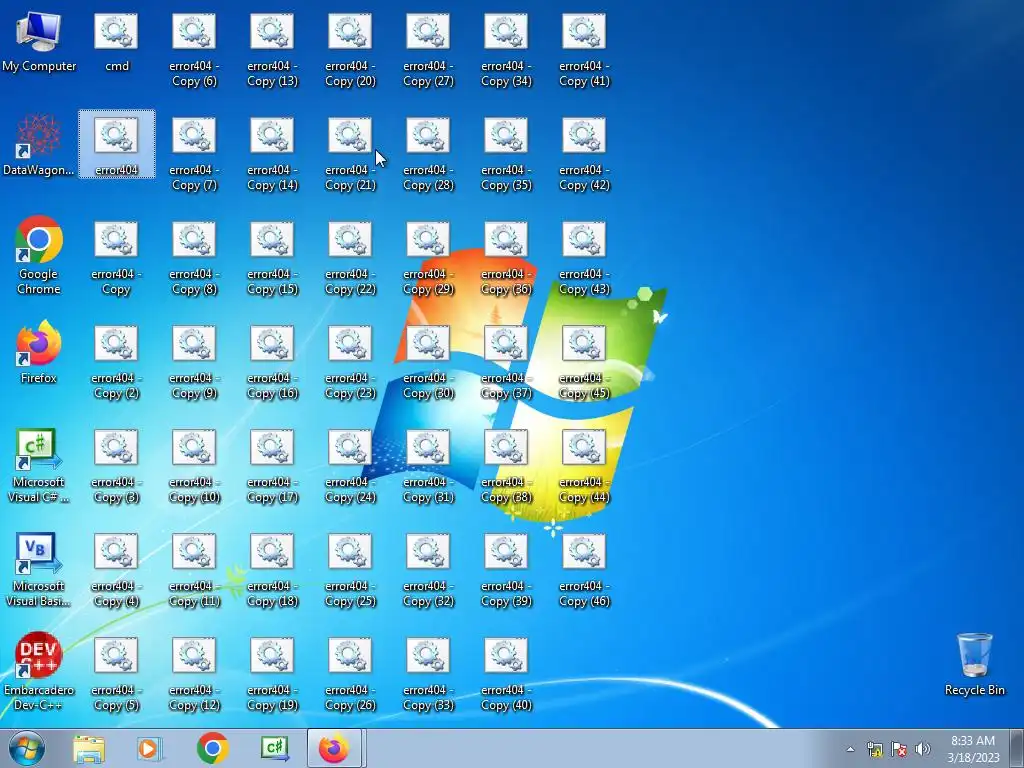Select the Microsoft Visual C# shortcut
The height and width of the screenshot is (768, 1024).
click(x=39, y=466)
